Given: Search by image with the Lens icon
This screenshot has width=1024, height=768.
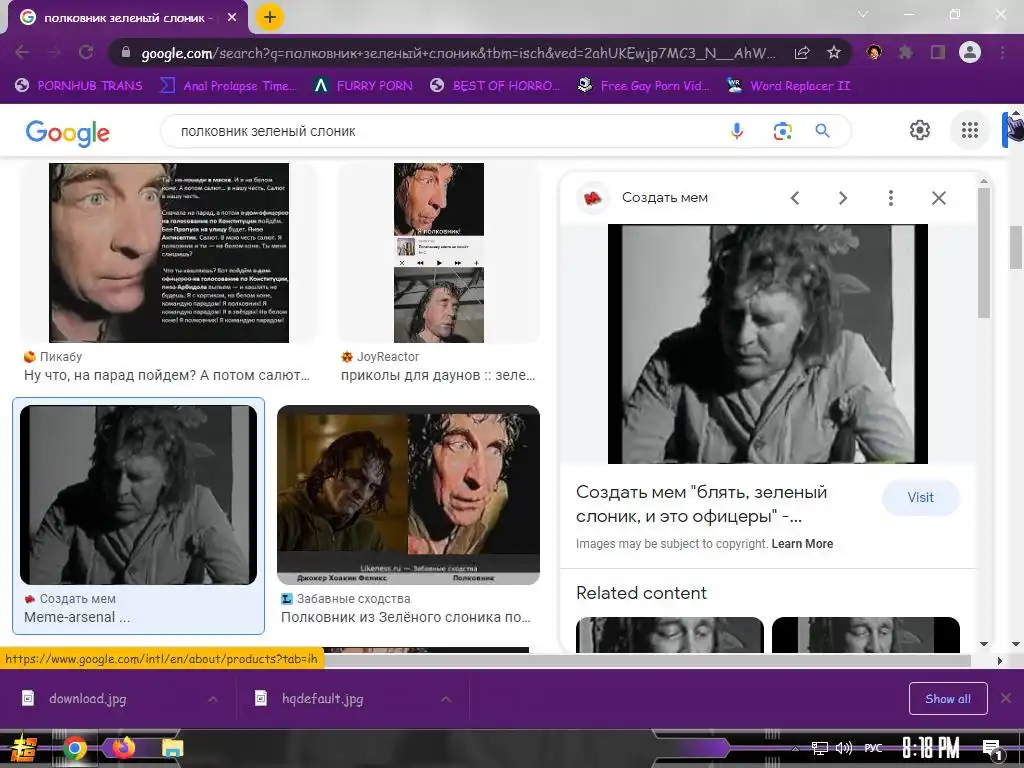Looking at the screenshot, I should click(x=782, y=131).
